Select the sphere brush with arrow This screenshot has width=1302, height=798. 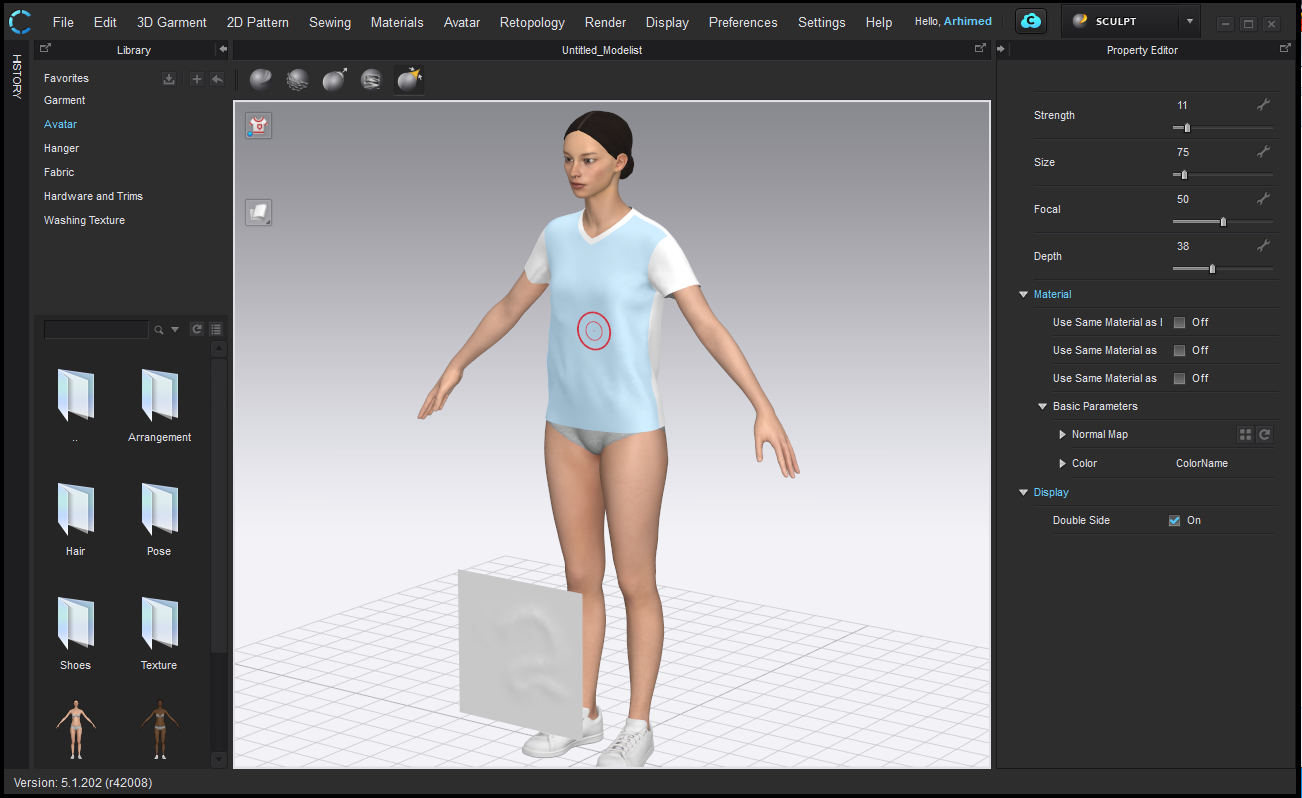coord(334,80)
